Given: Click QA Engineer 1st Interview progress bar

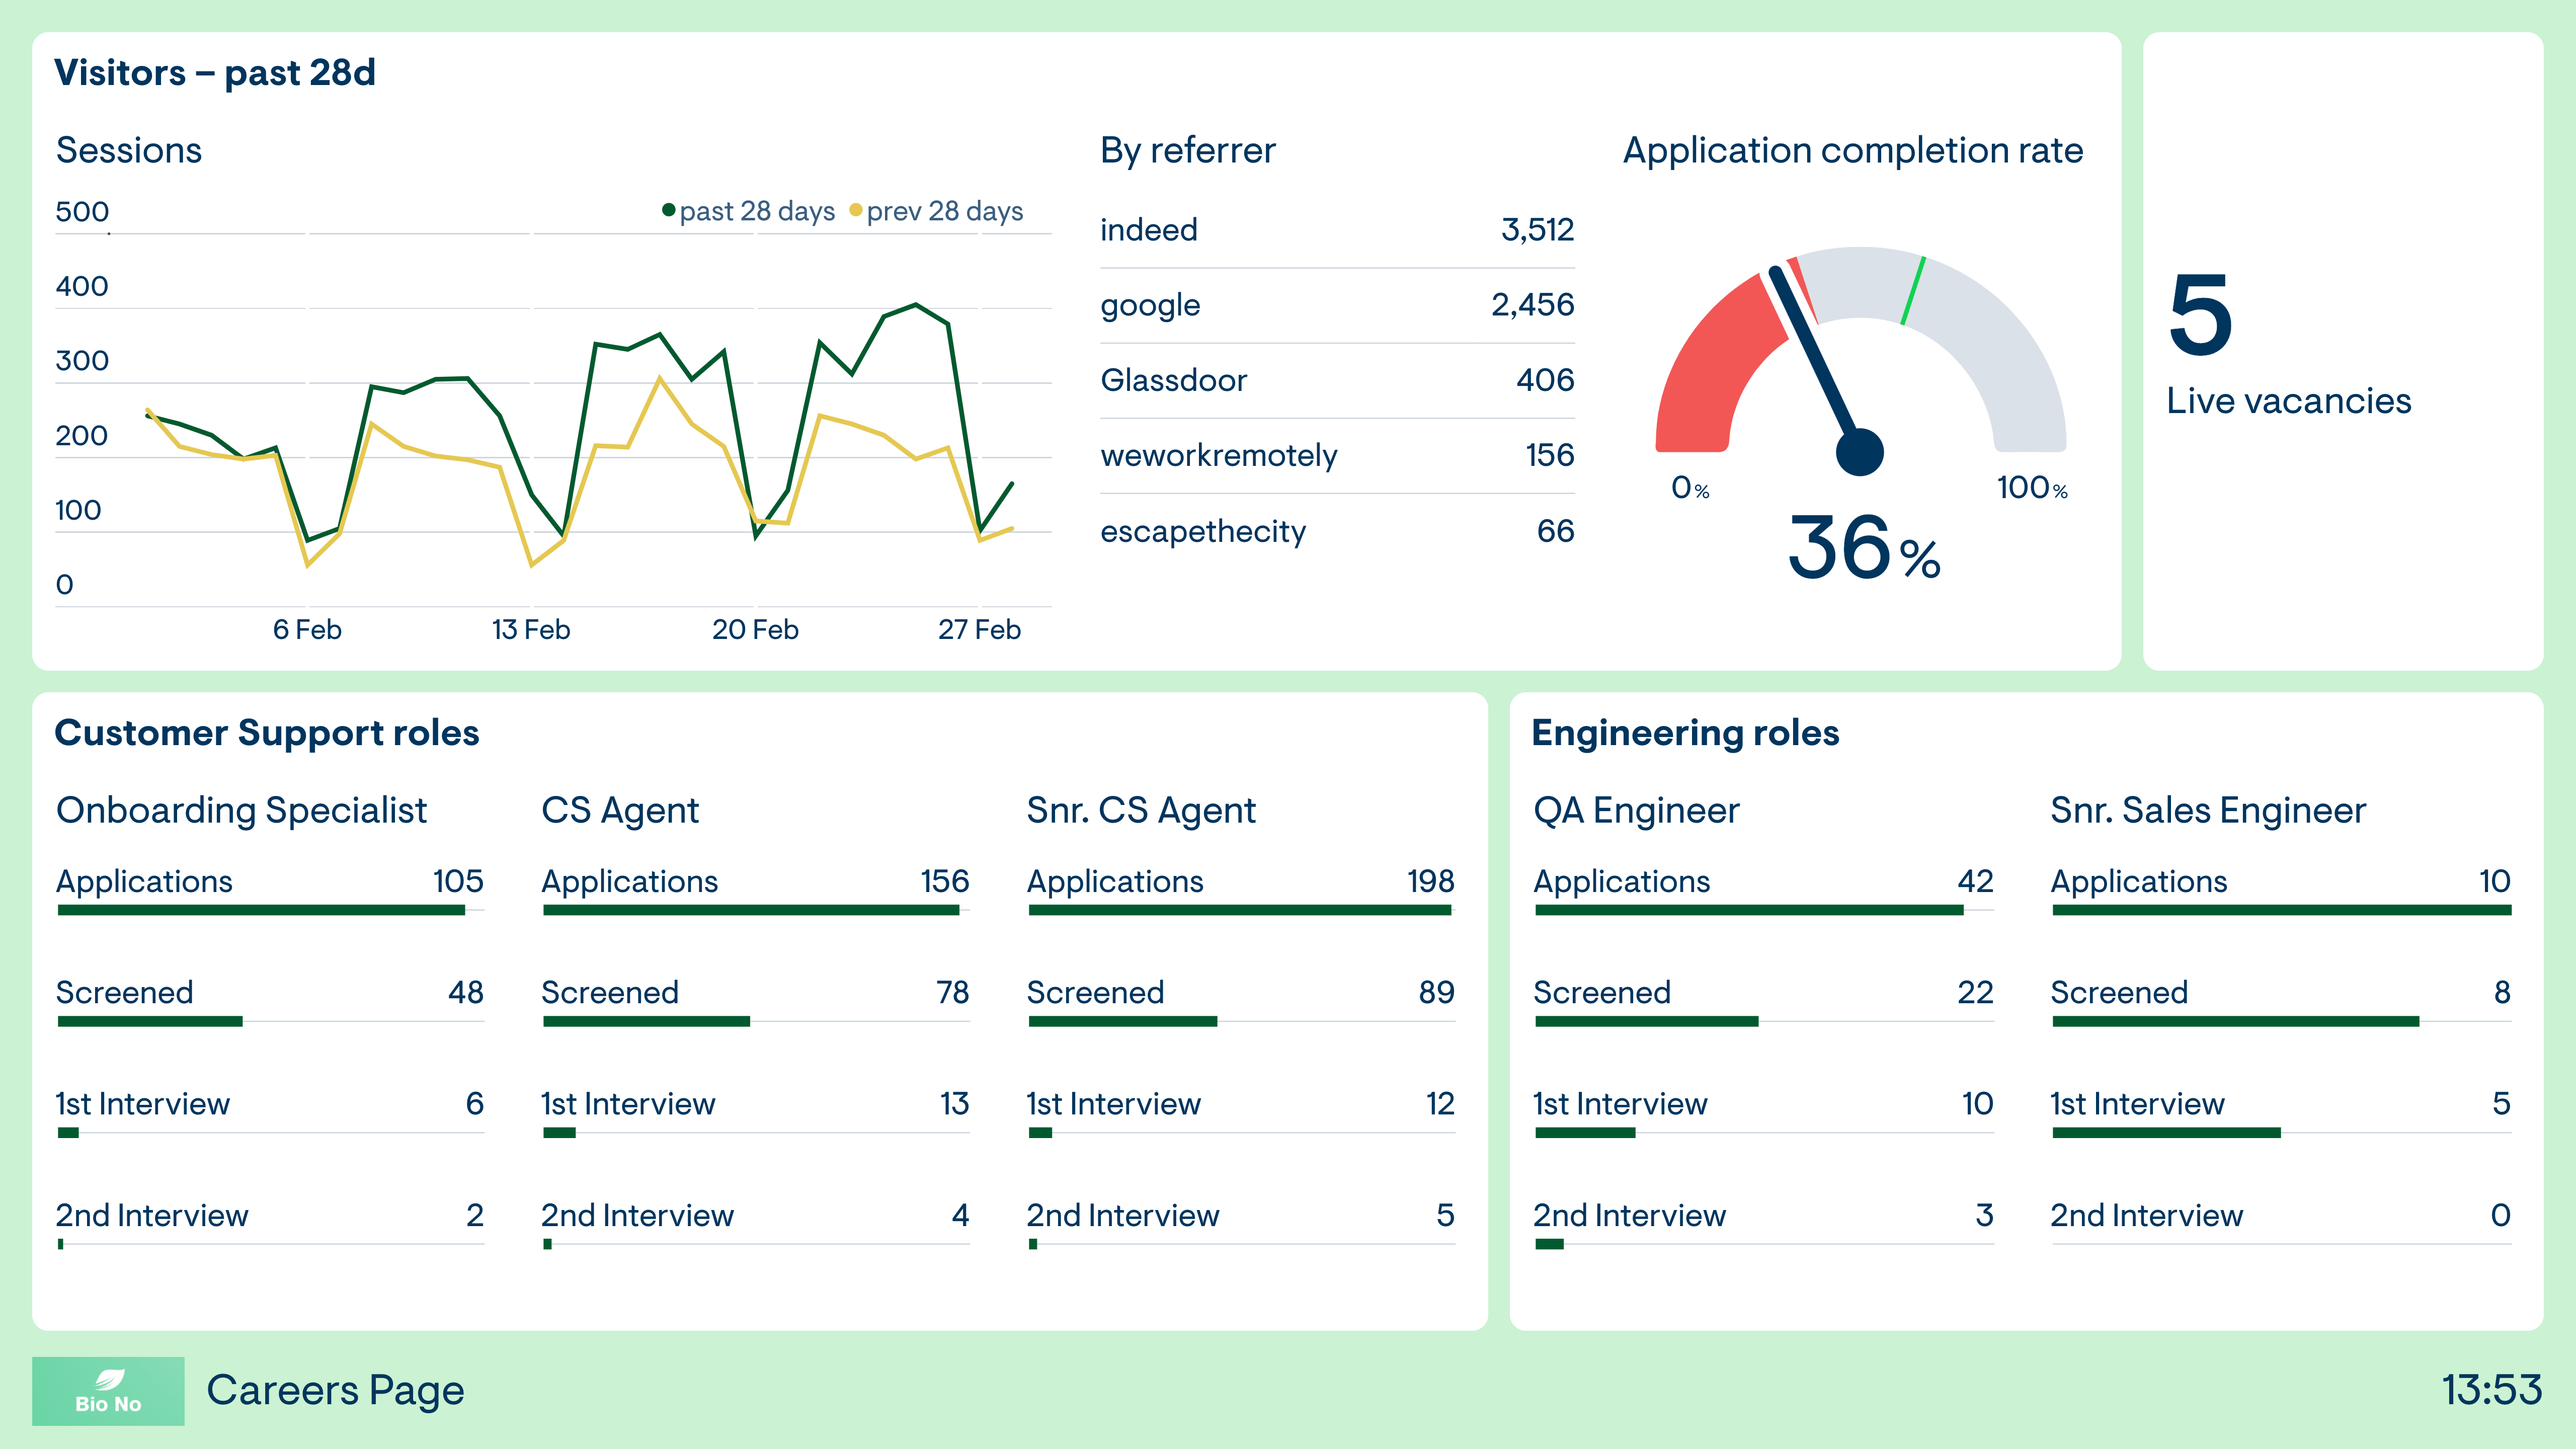Looking at the screenshot, I should [x=1764, y=1133].
